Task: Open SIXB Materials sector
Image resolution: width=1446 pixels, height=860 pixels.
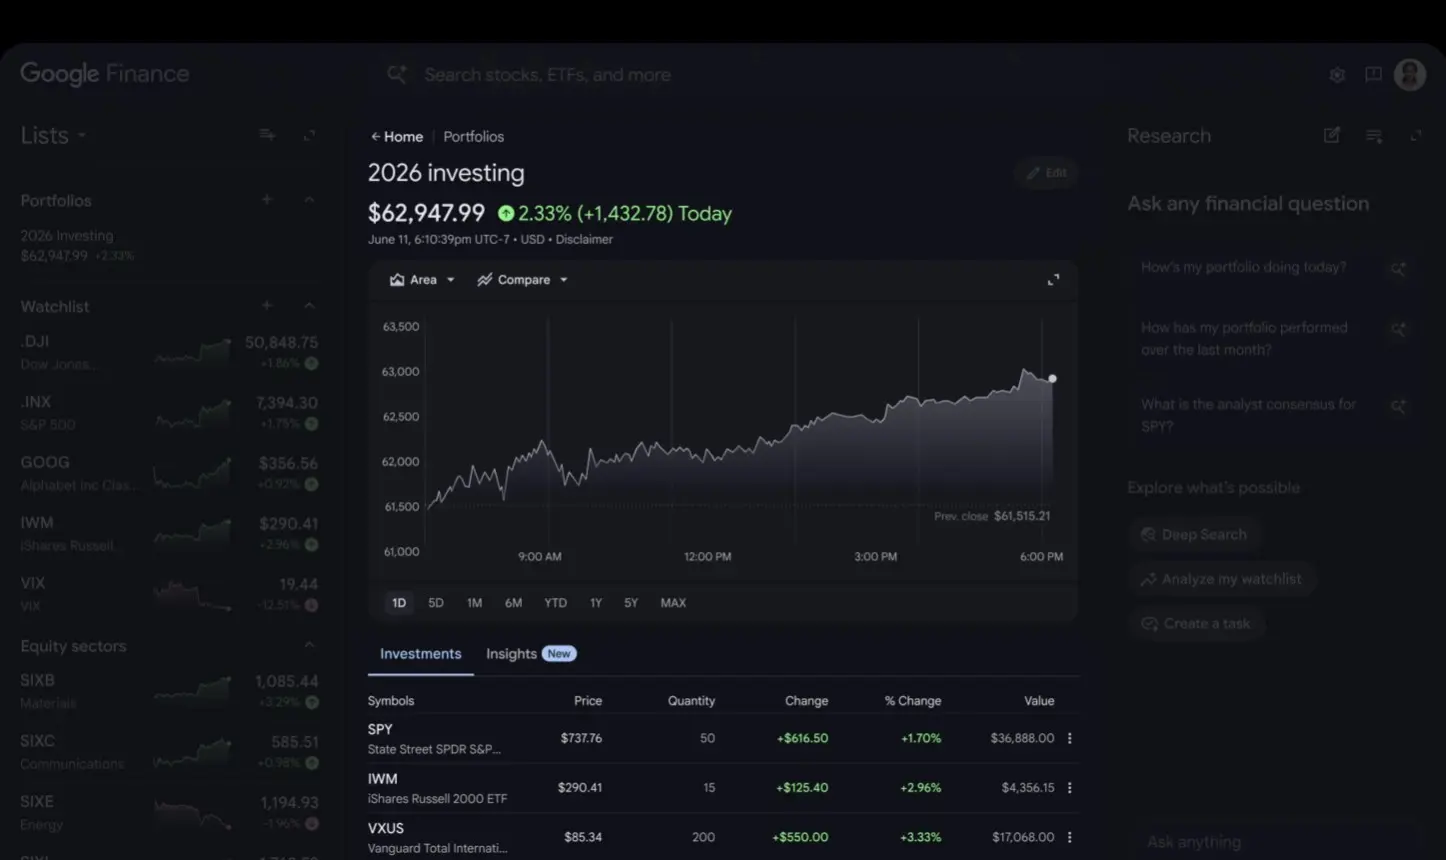Action: (x=169, y=691)
